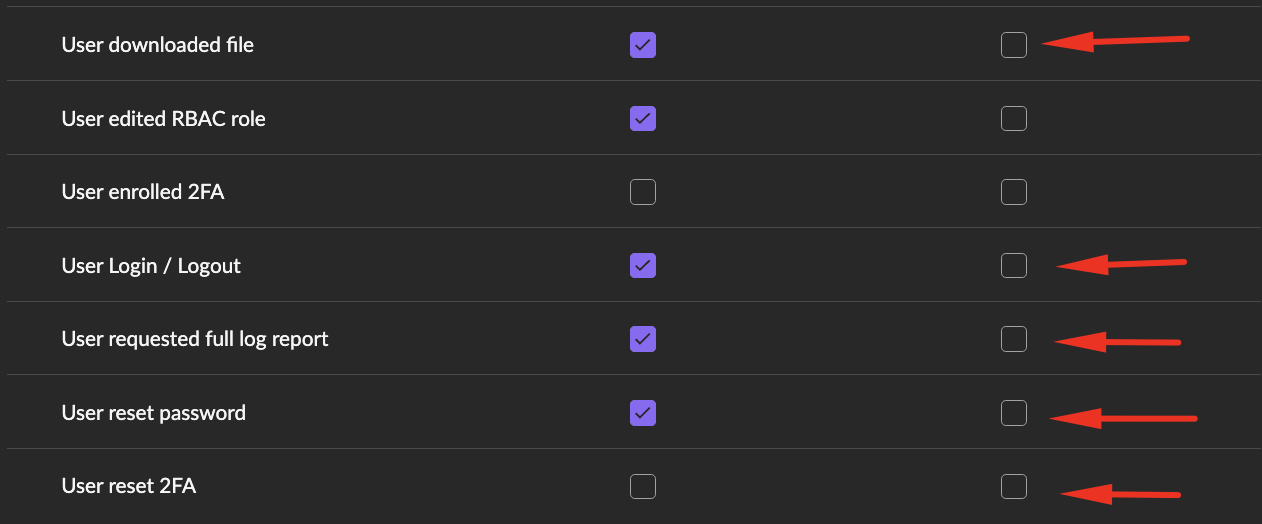Check second checkbox for User reset password
1262x524 pixels.
coord(1014,413)
